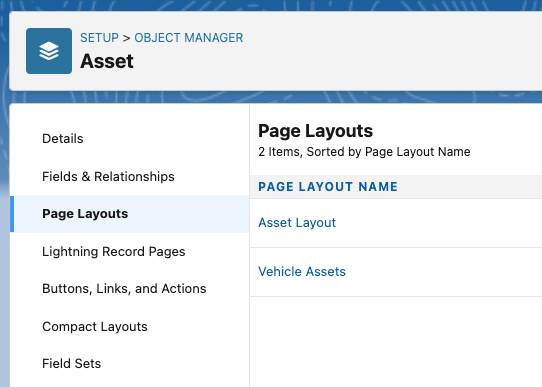This screenshot has width=542, height=387.
Task: Select Field Sets in sidebar
Action: click(72, 364)
